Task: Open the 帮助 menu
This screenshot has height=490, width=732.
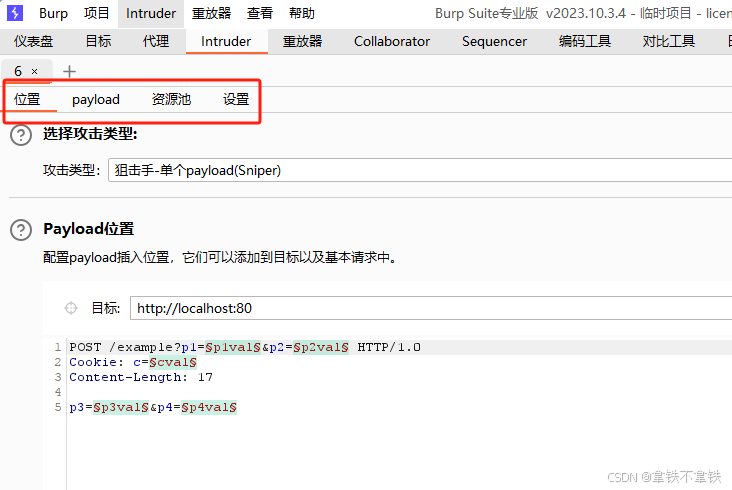Action: pos(302,13)
